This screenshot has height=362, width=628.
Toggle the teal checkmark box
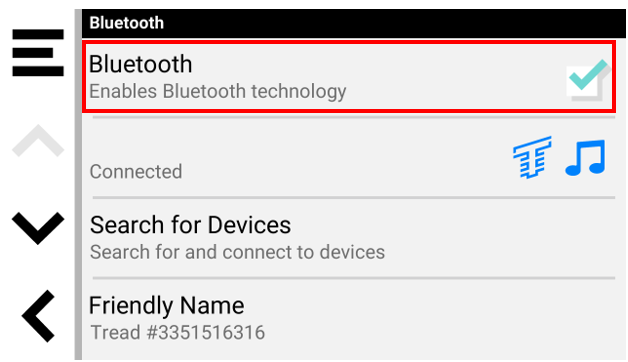(x=588, y=80)
